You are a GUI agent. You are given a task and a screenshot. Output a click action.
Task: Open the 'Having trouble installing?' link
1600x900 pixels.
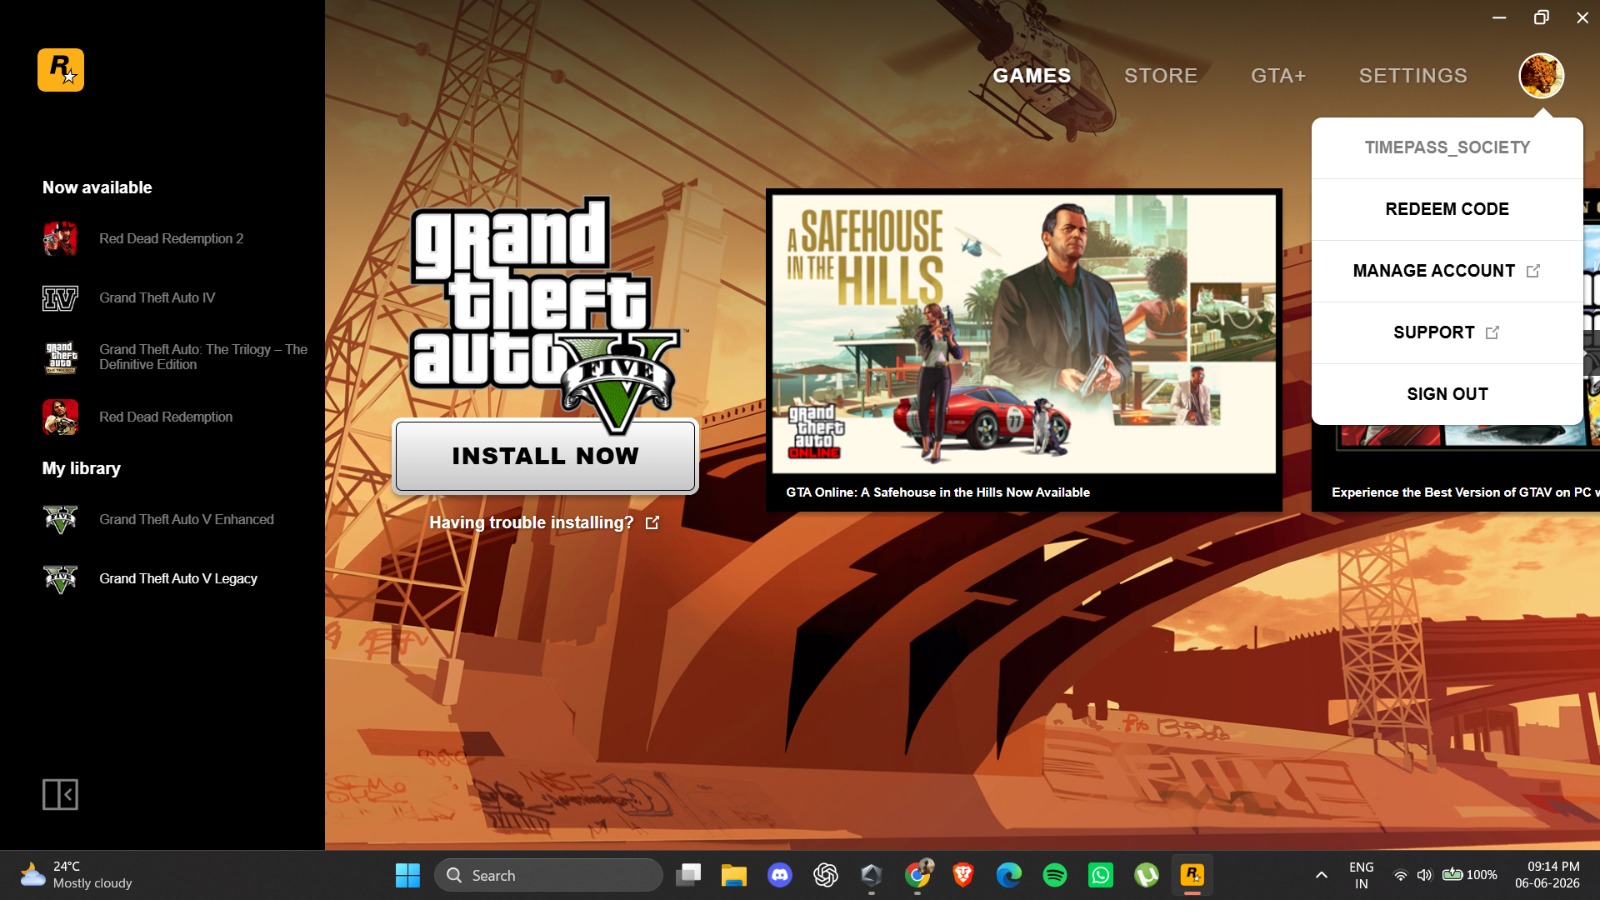(x=544, y=522)
